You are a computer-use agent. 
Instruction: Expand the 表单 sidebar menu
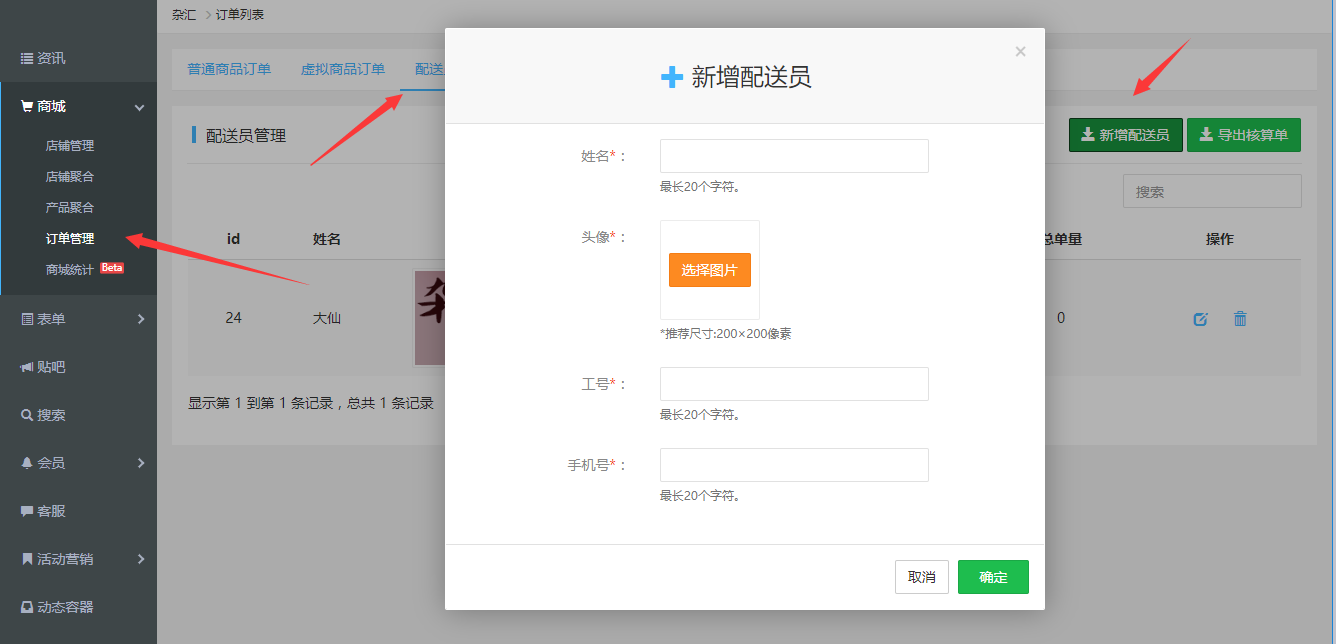tap(141, 319)
